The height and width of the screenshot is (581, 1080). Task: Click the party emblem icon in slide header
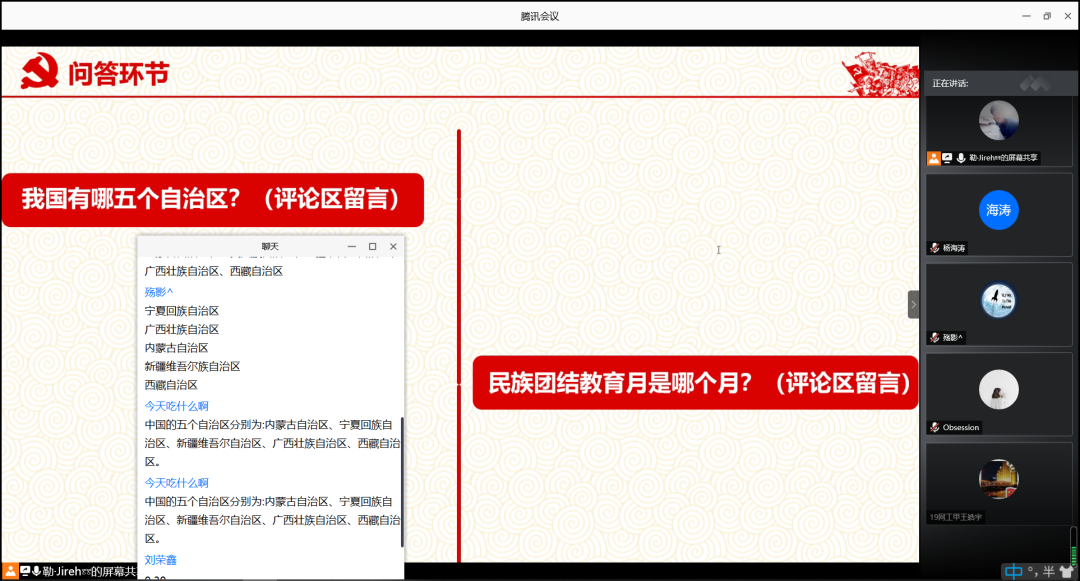click(x=40, y=73)
